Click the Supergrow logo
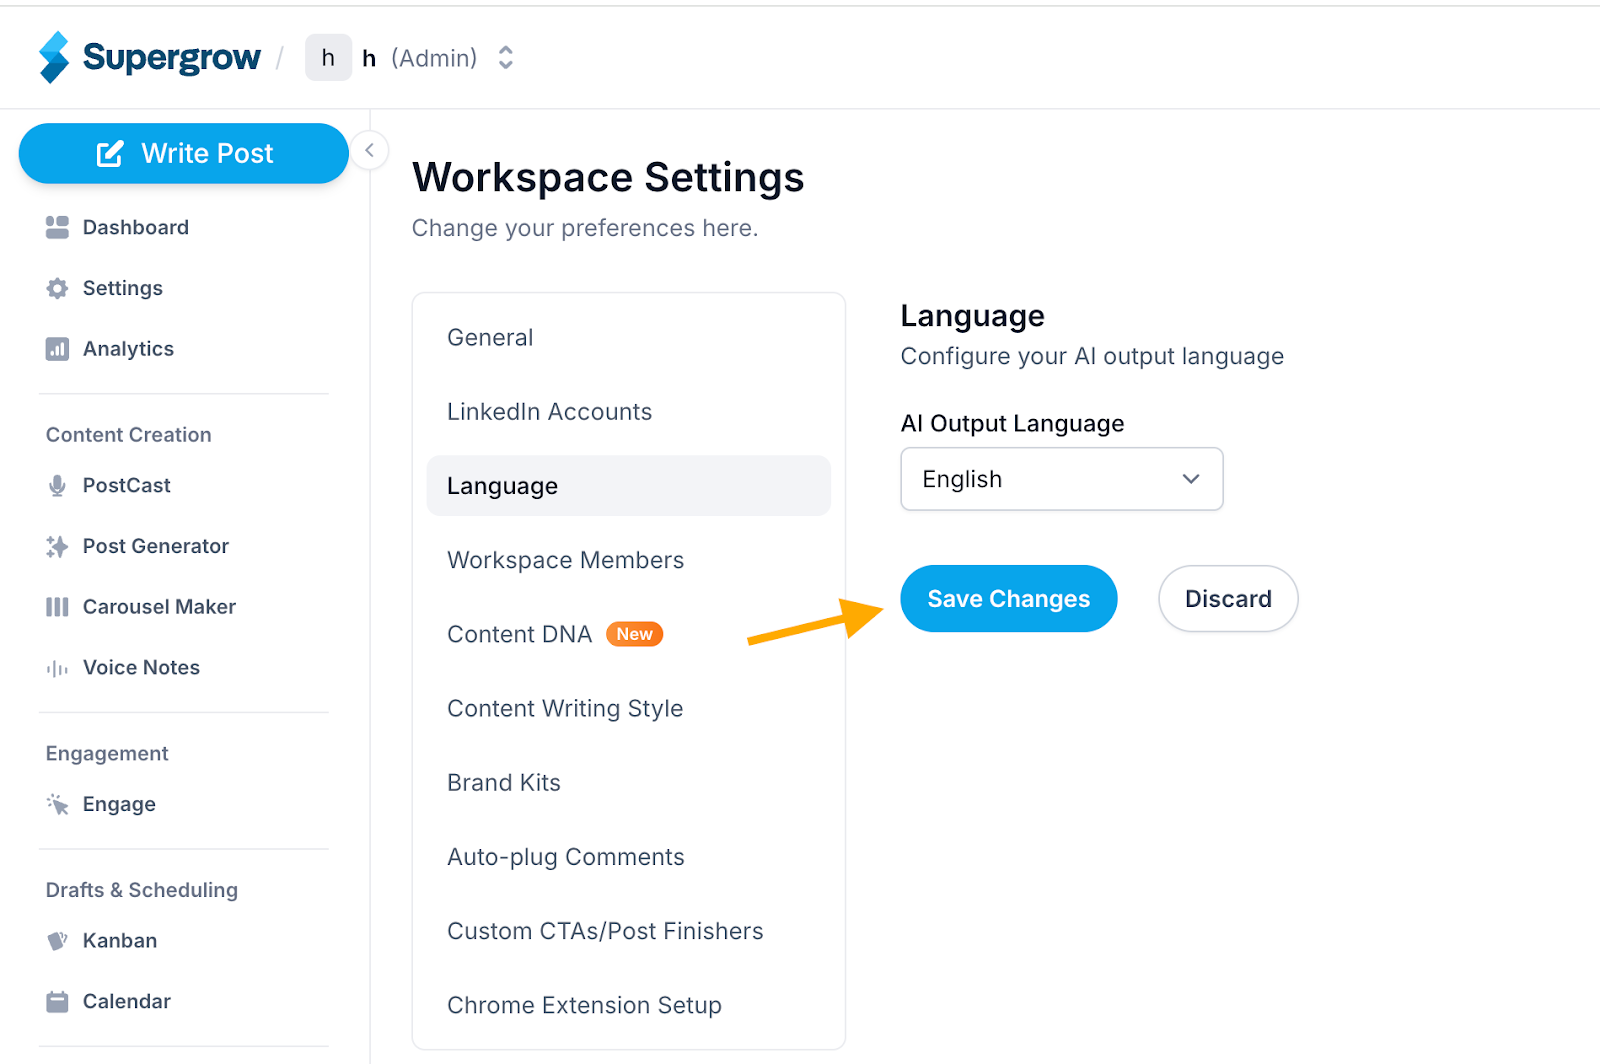The width and height of the screenshot is (1600, 1064). point(149,57)
